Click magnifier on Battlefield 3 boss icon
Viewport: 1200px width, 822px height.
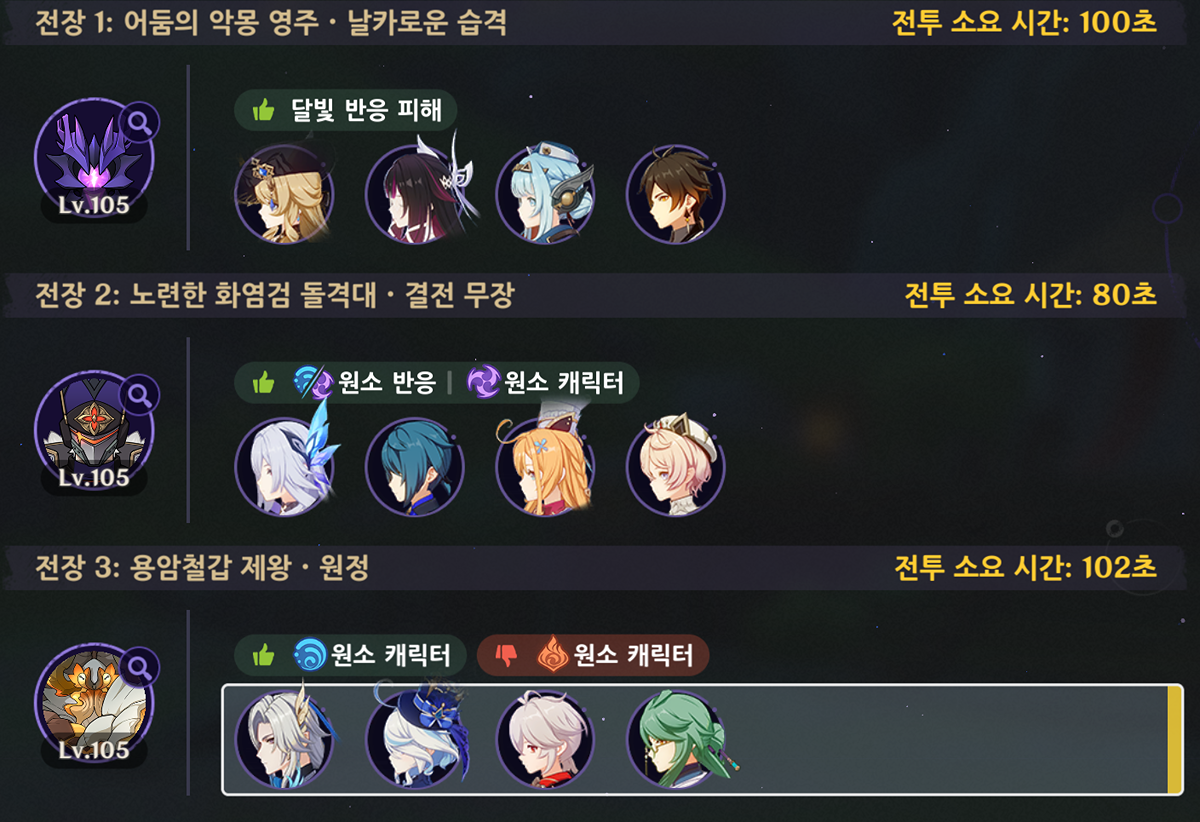pyautogui.click(x=137, y=665)
